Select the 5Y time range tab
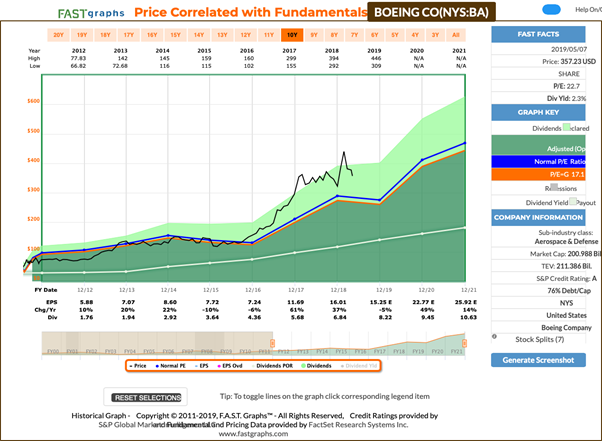The width and height of the screenshot is (602, 441). (395, 35)
